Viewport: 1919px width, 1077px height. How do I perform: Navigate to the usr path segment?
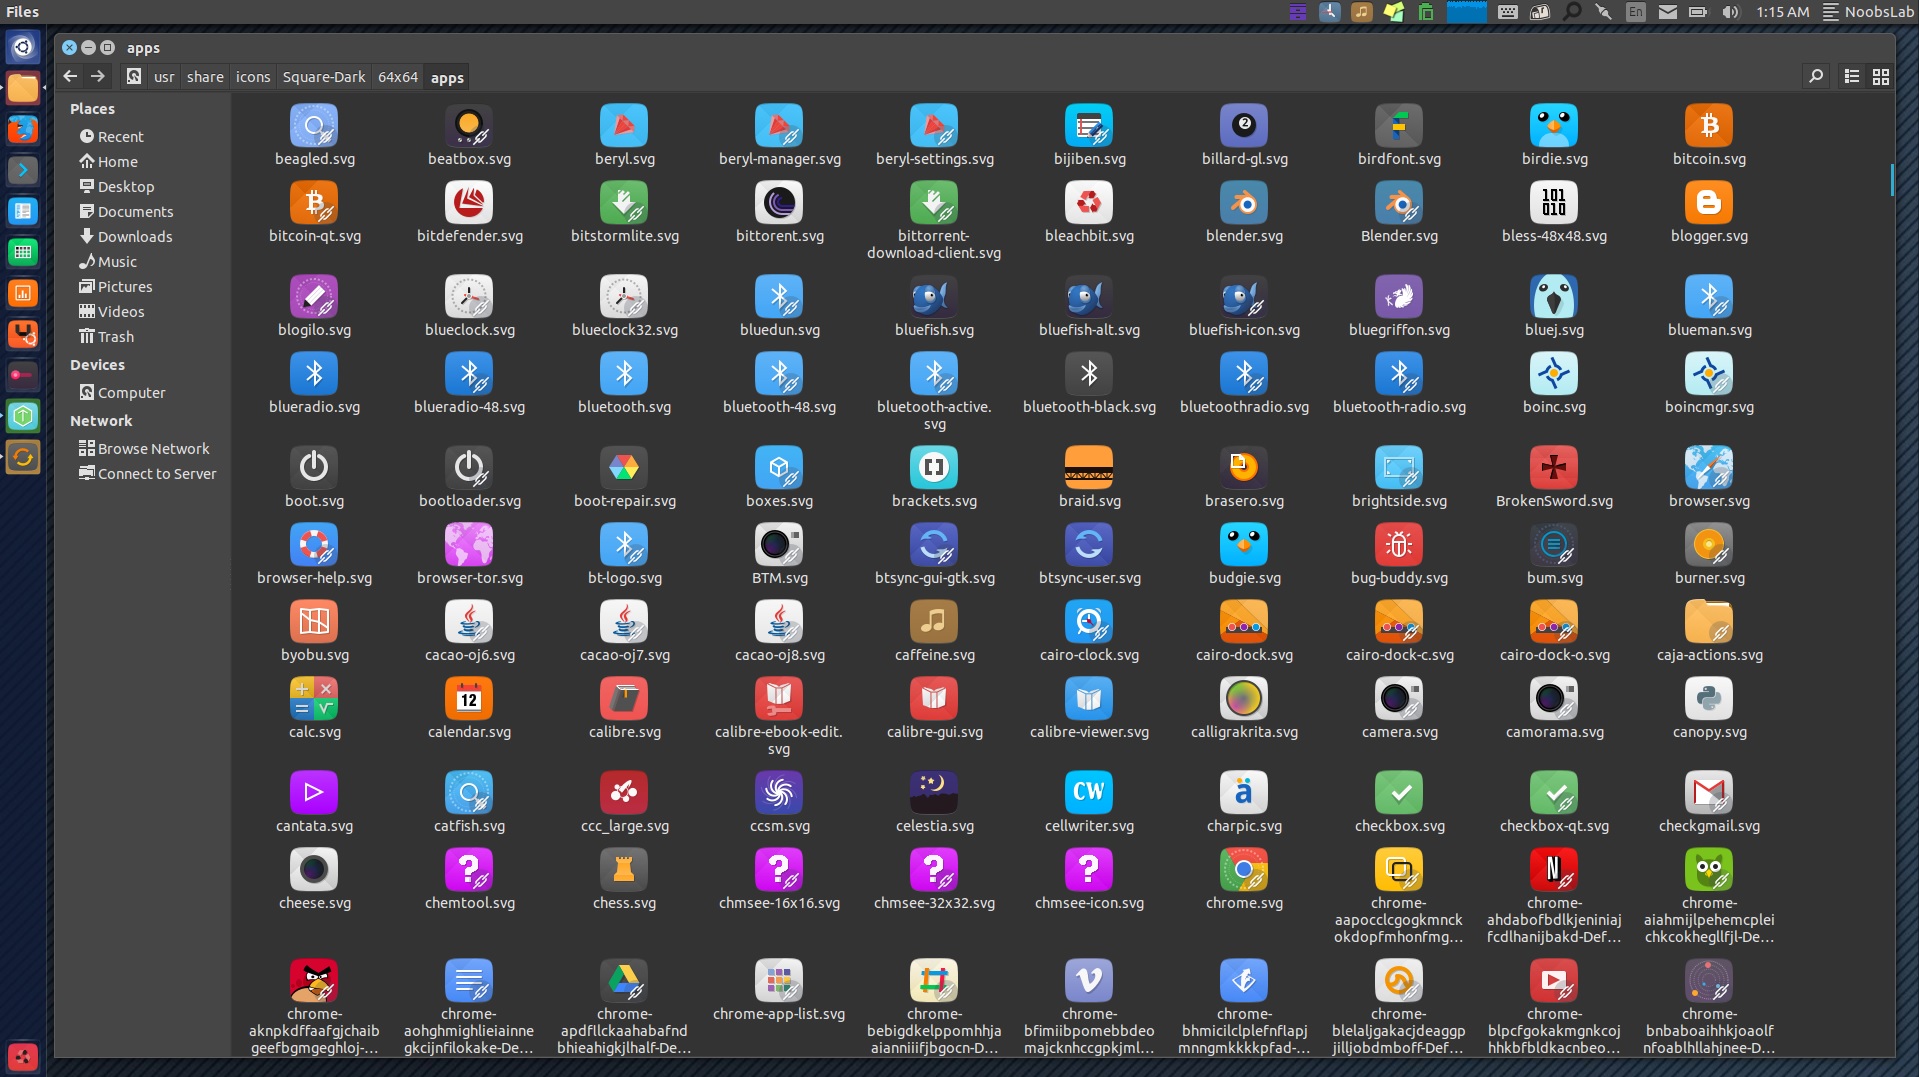(x=164, y=77)
